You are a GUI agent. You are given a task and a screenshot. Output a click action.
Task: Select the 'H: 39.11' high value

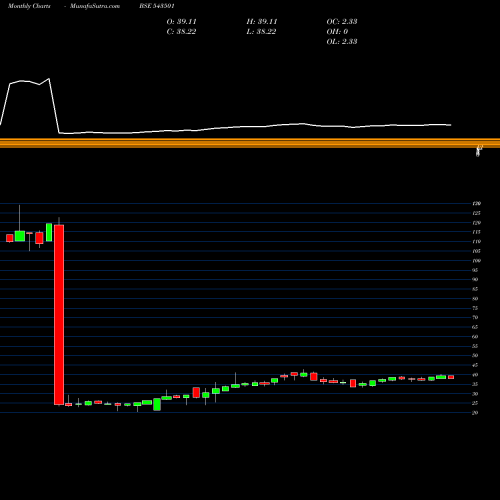click(x=262, y=22)
